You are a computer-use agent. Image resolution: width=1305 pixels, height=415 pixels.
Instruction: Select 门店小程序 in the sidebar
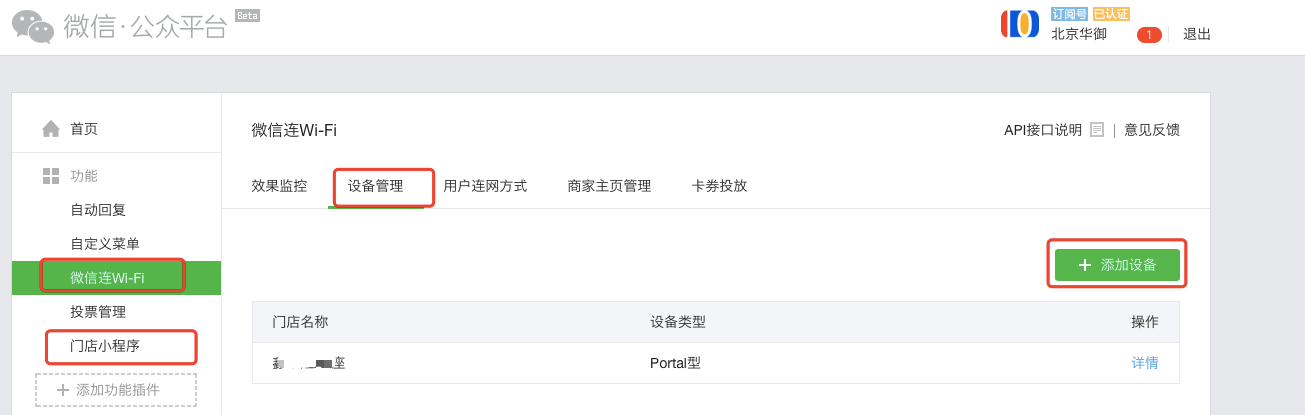105,347
